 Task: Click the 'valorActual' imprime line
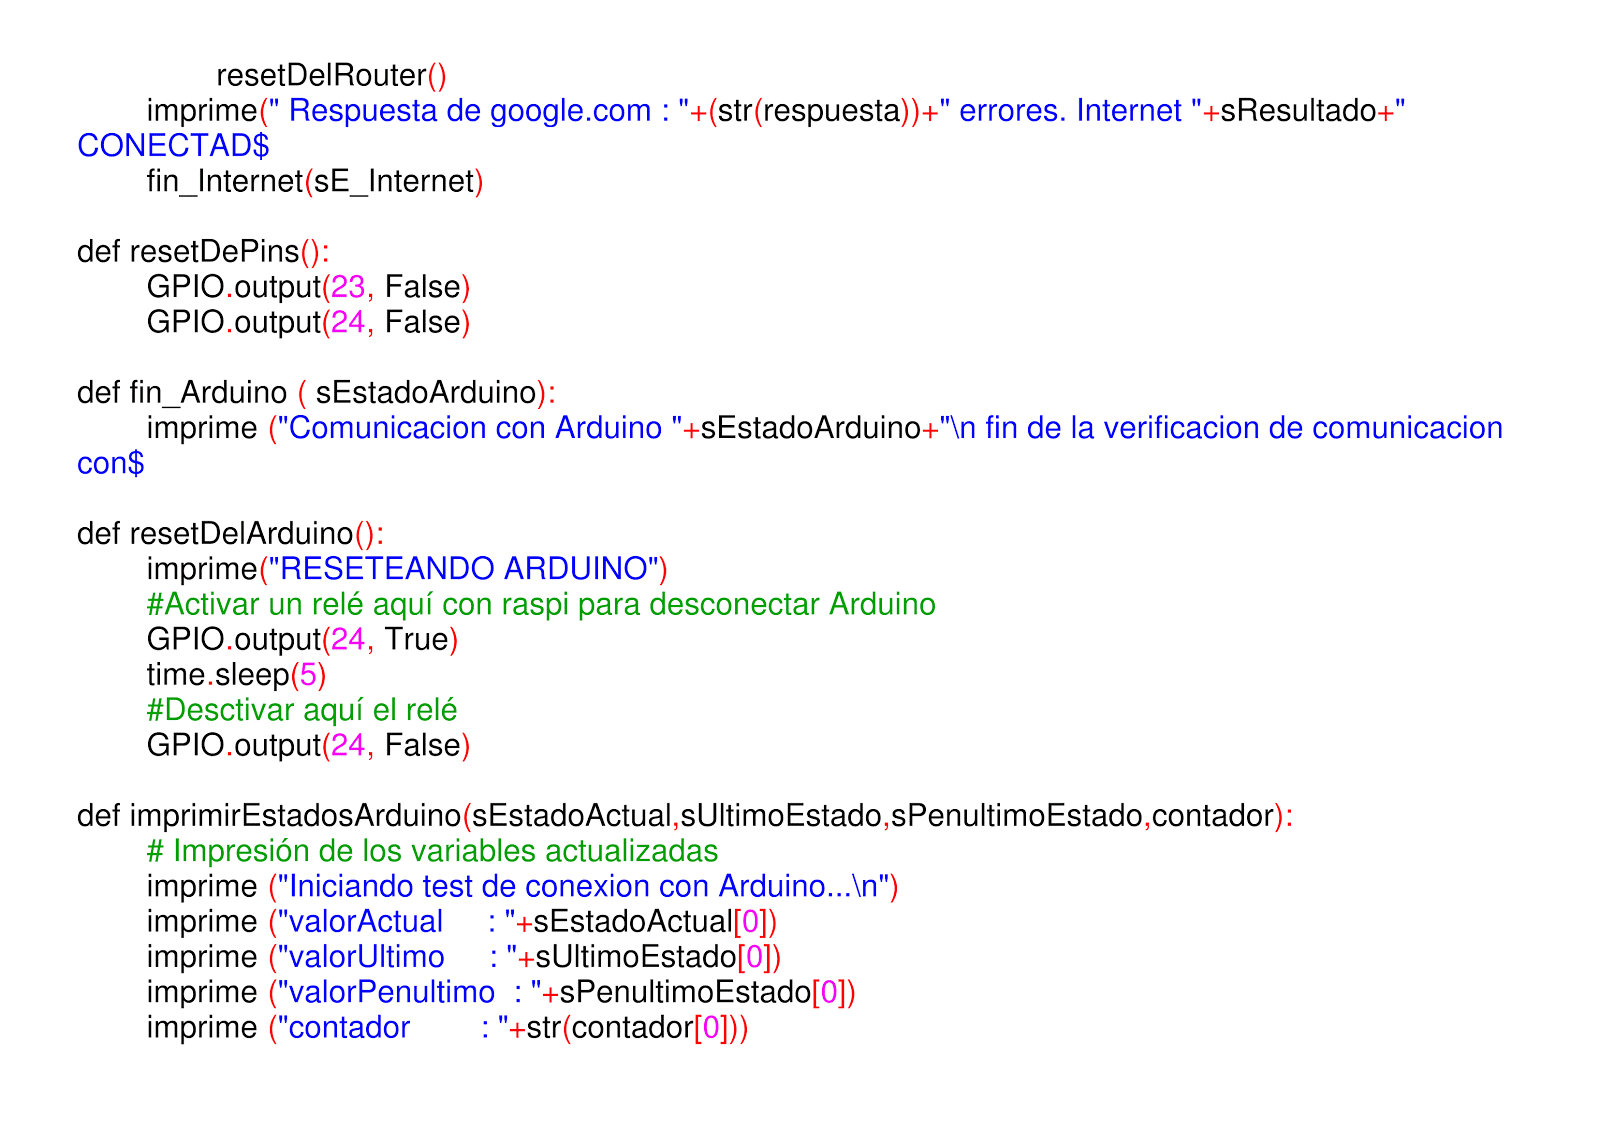point(462,922)
